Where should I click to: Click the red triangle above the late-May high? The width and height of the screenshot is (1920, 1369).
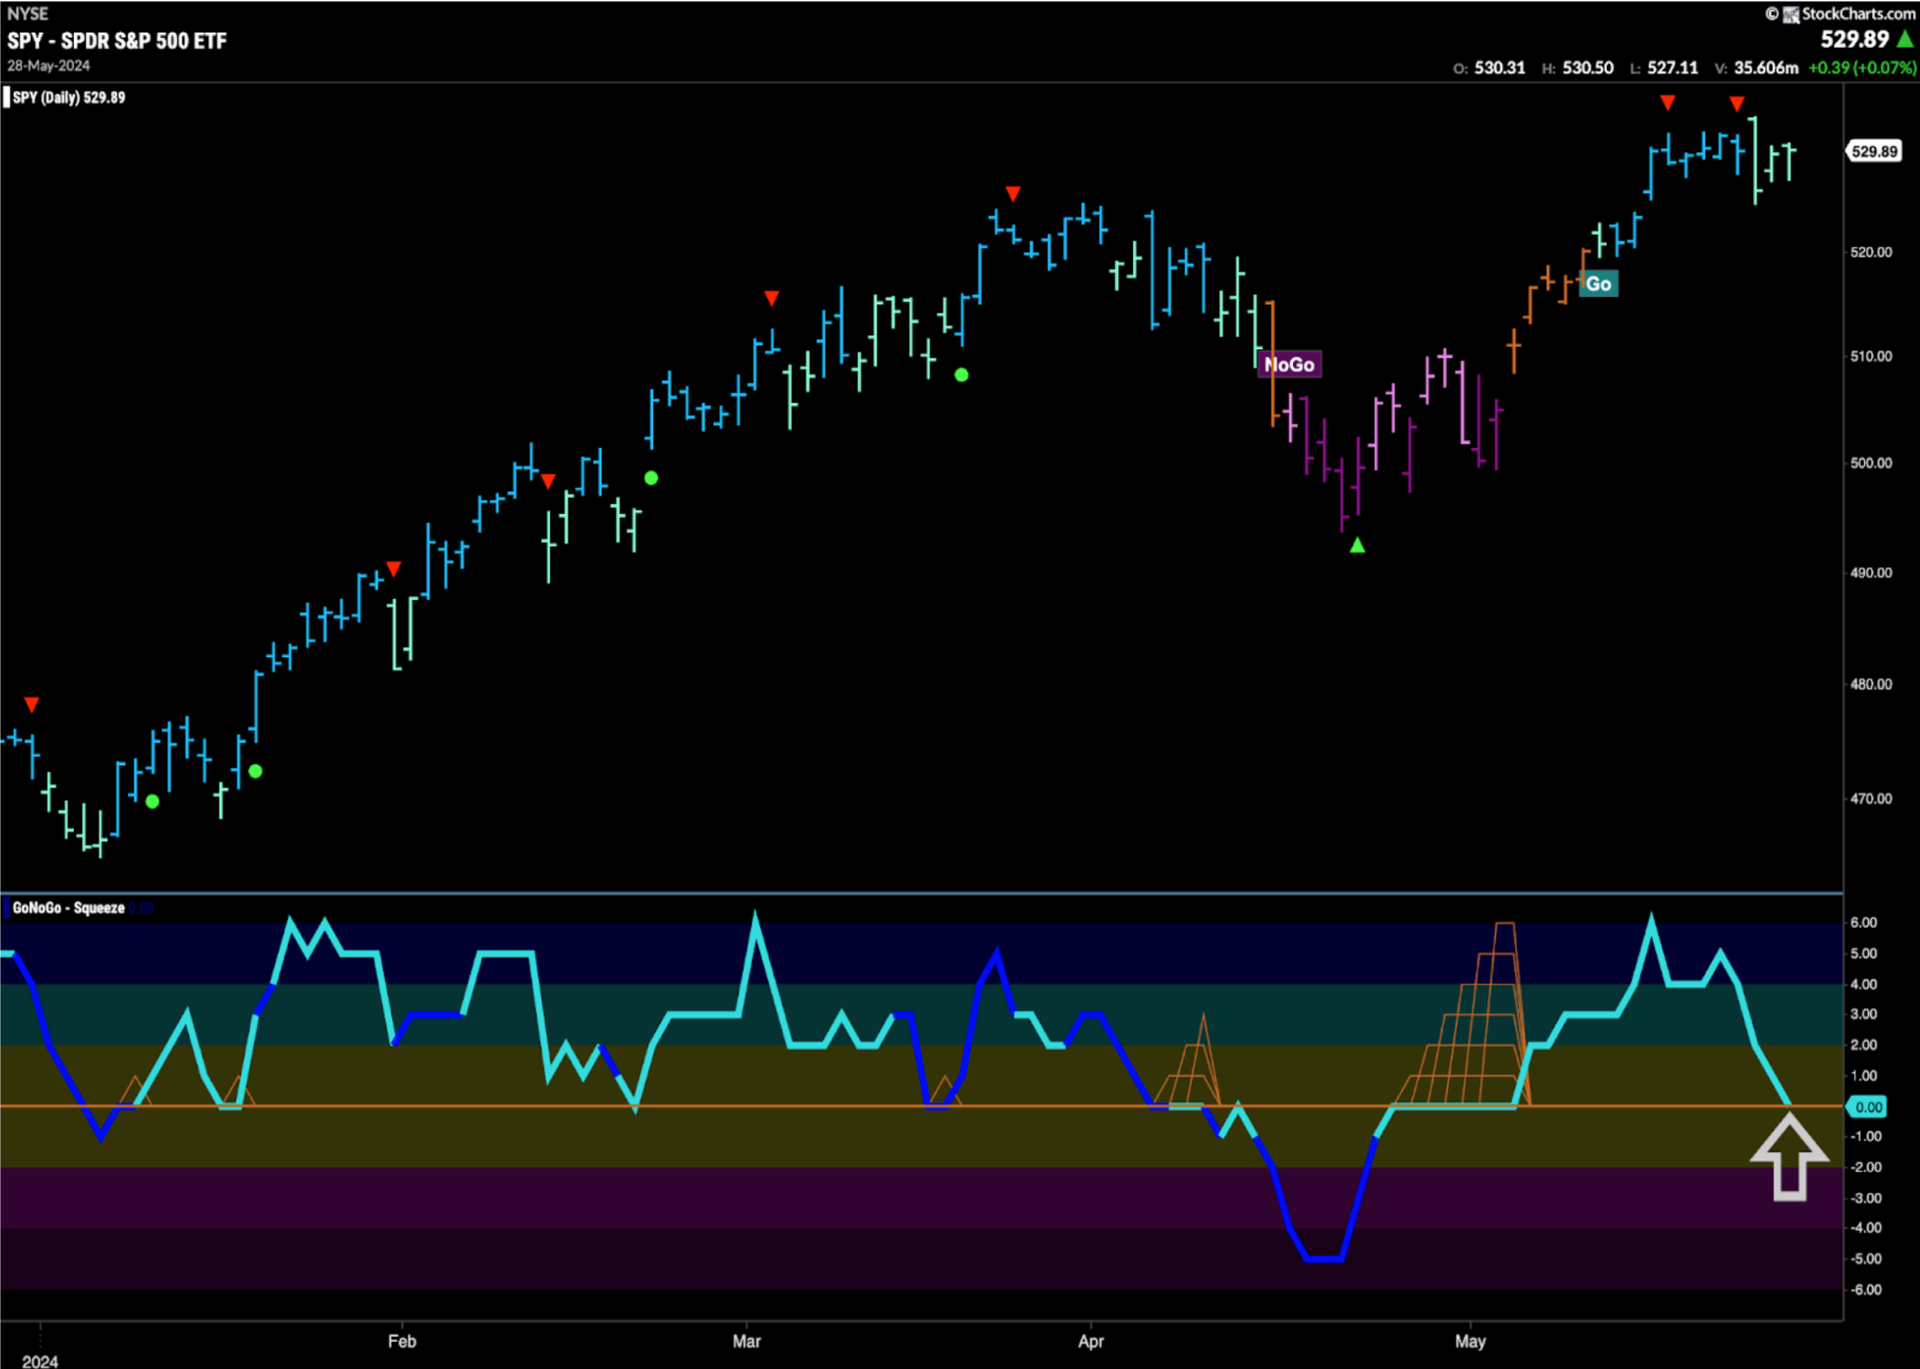pos(1736,103)
